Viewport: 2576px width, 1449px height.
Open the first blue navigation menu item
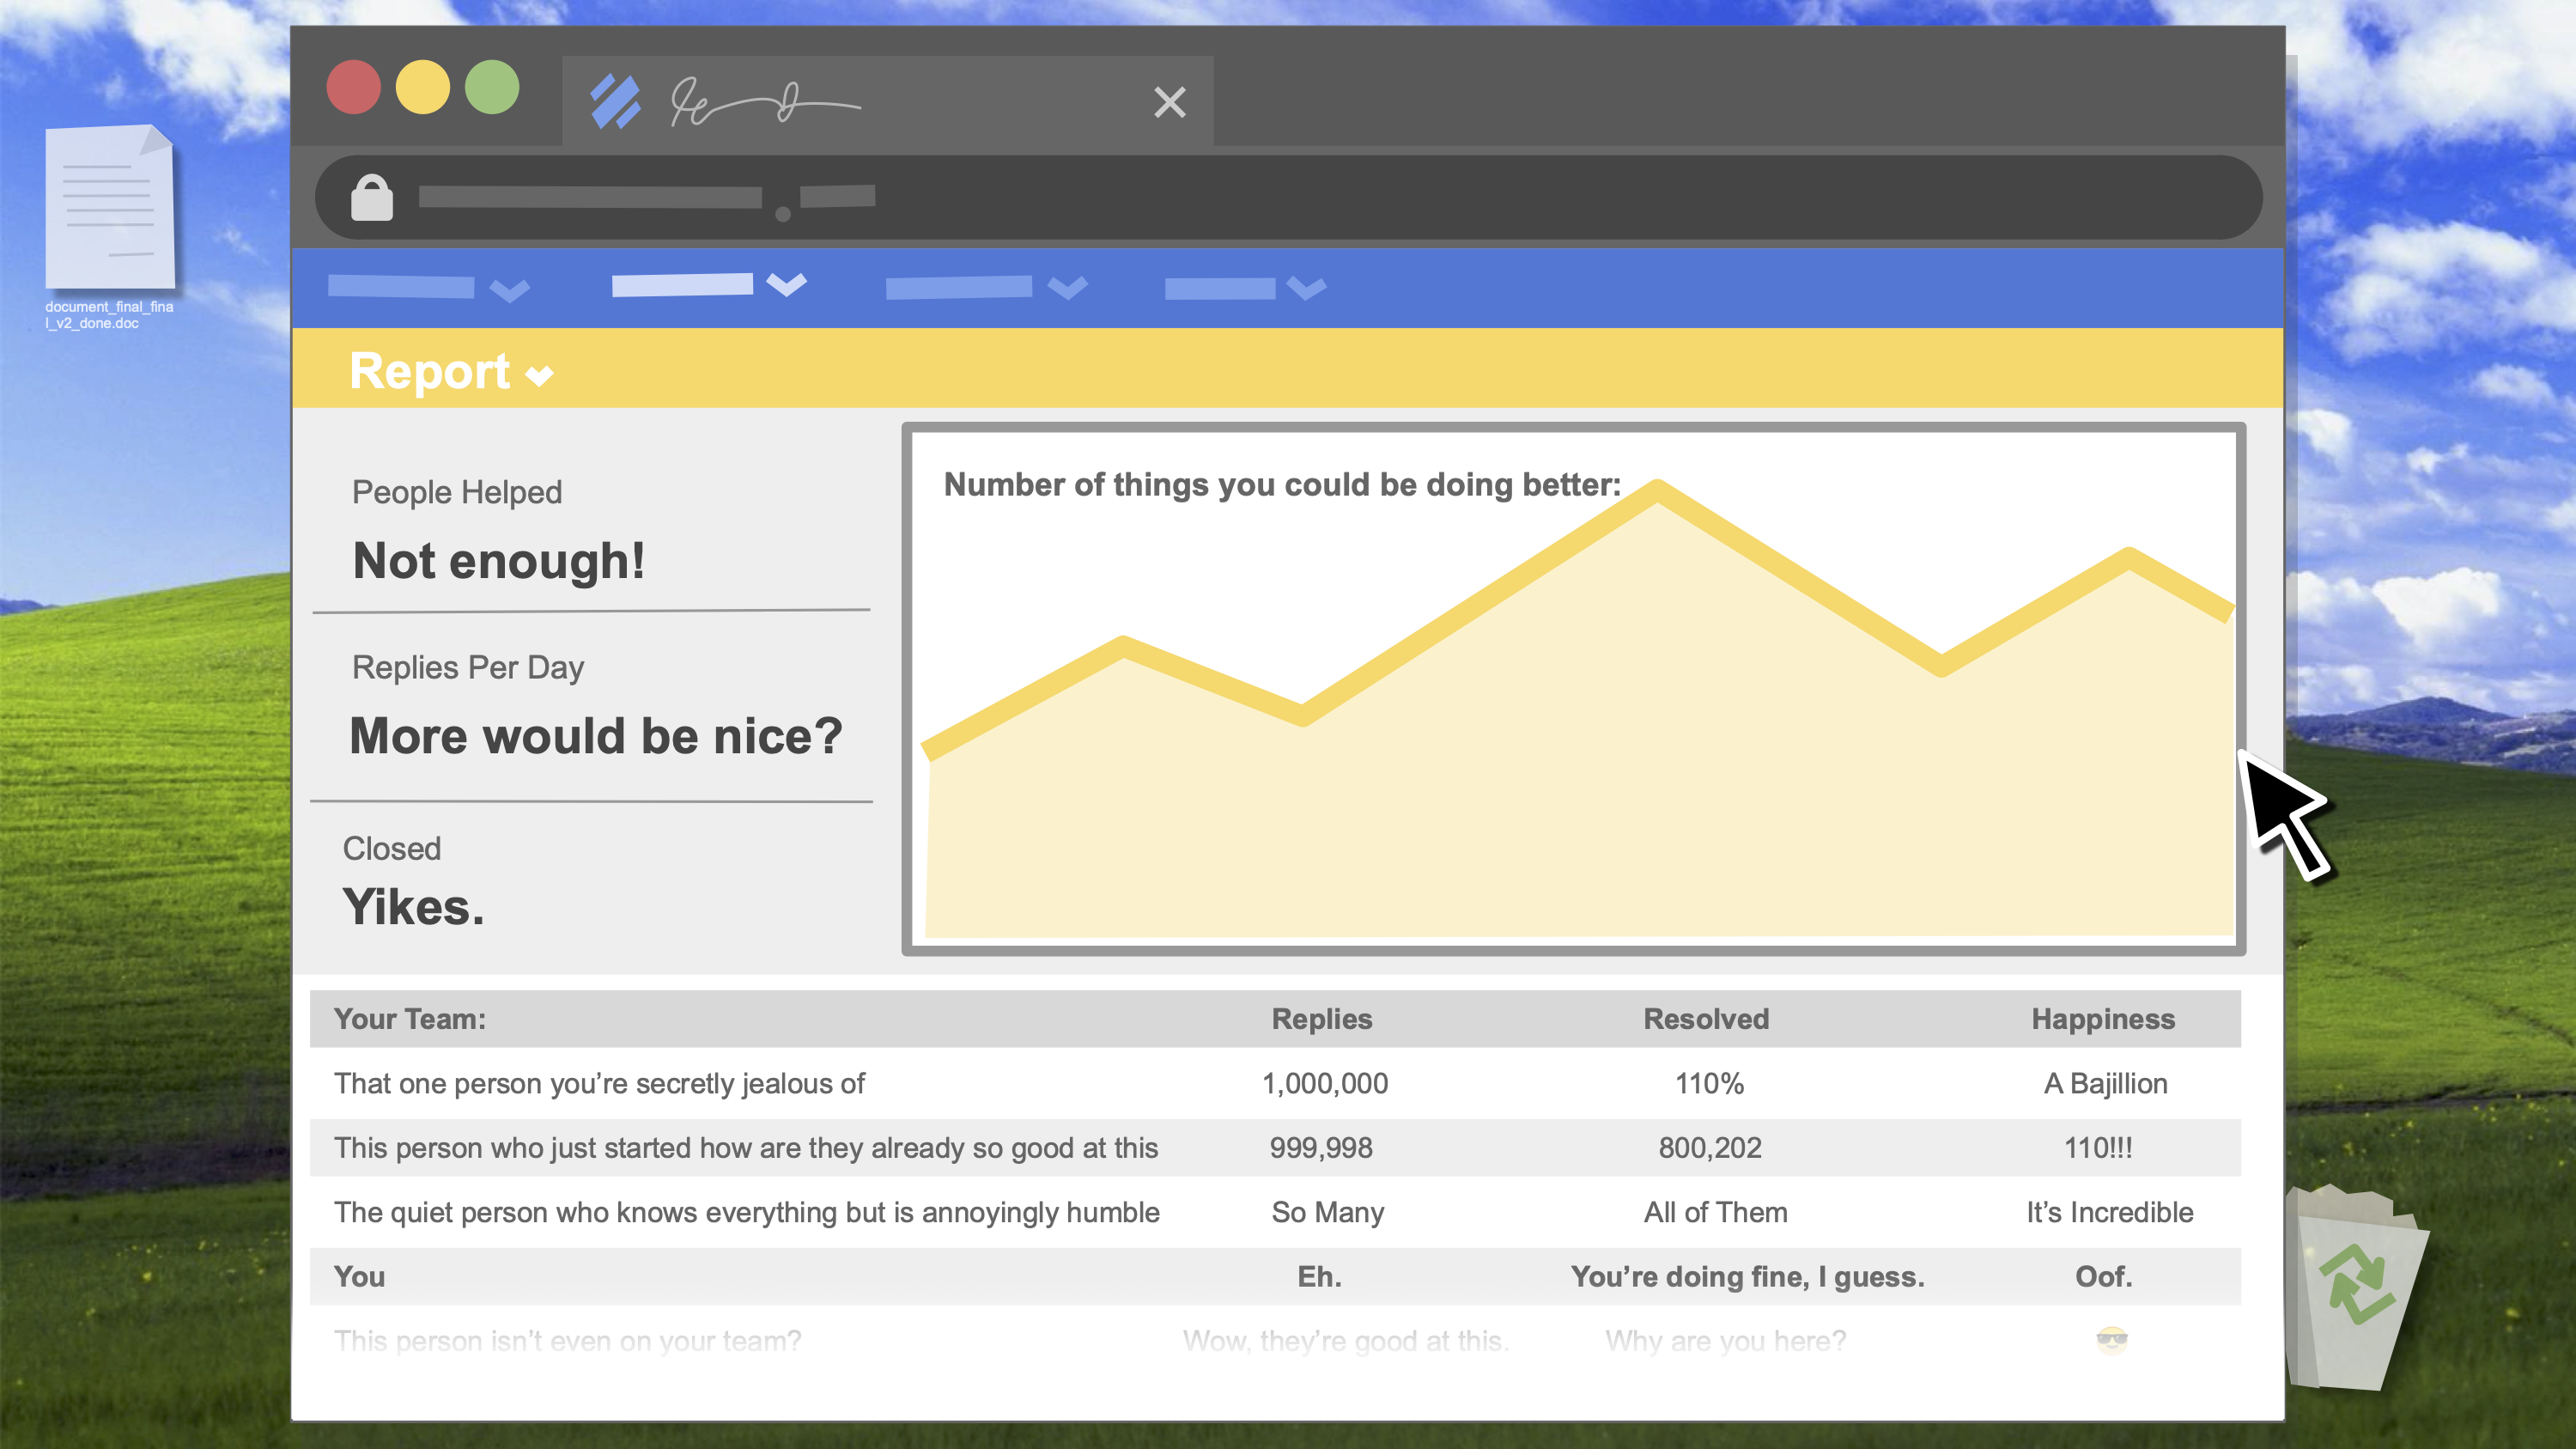[x=401, y=287]
